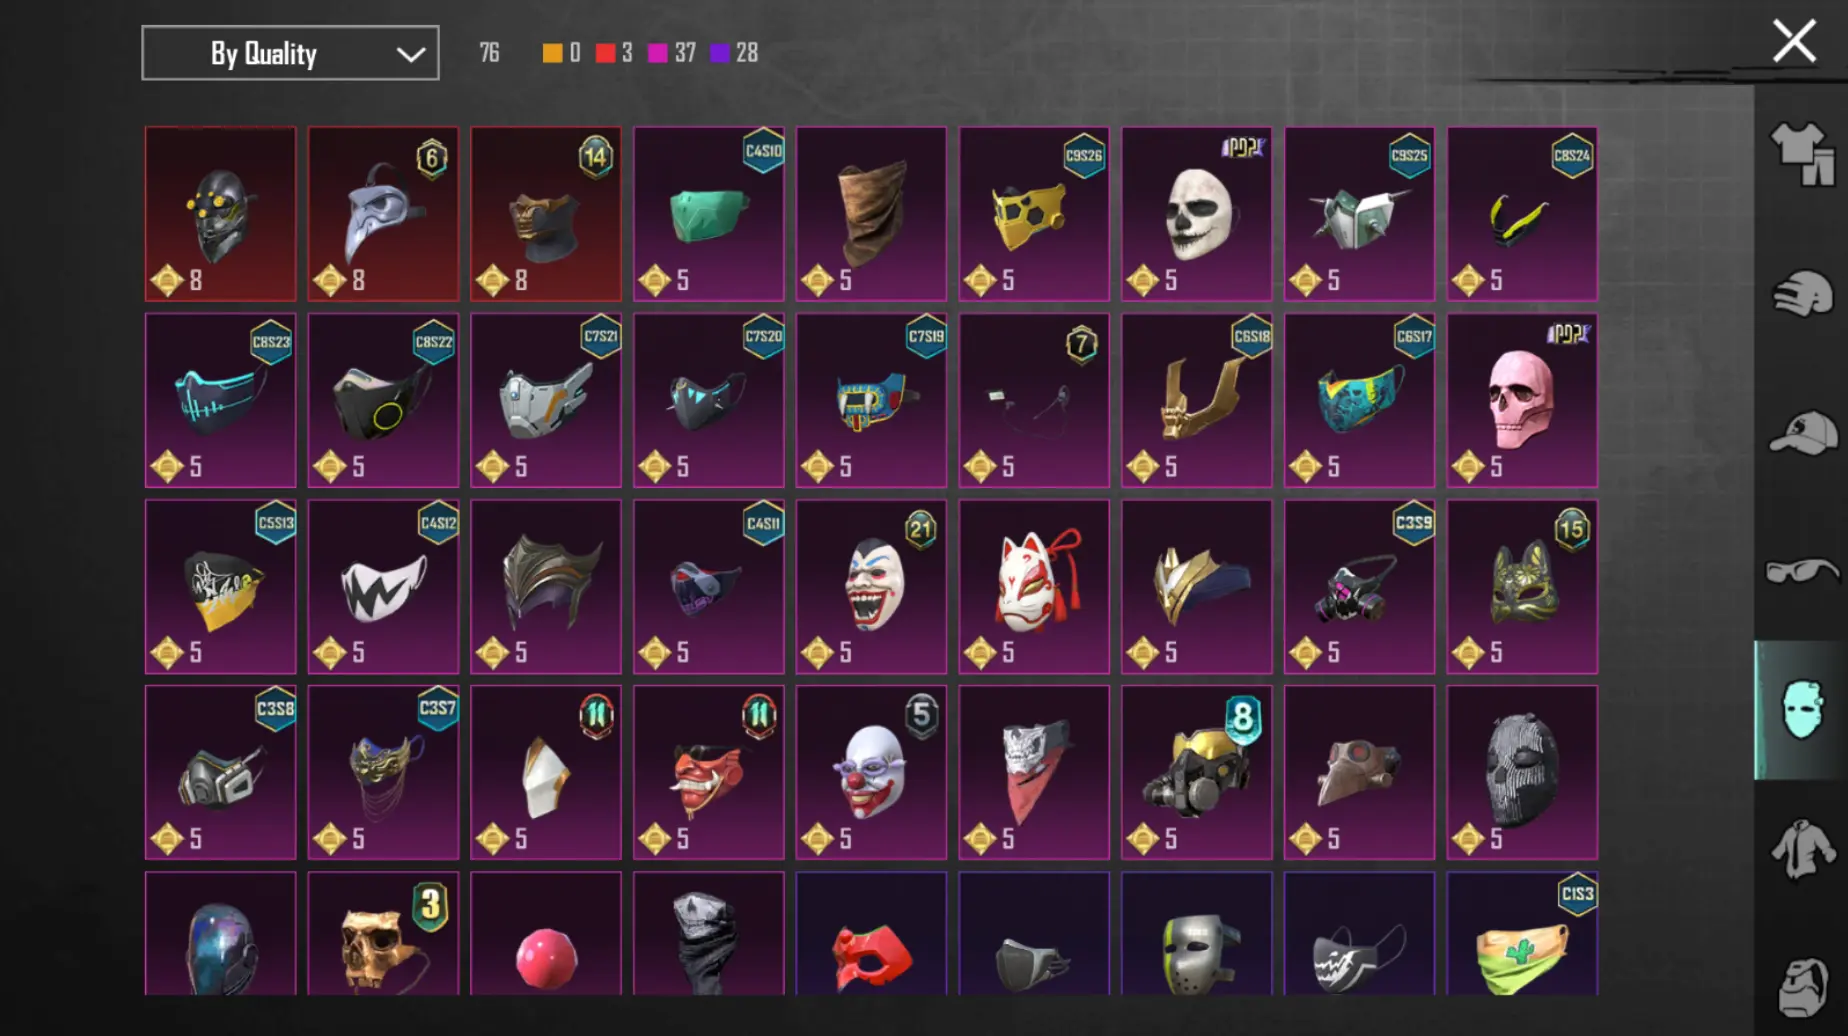Filter by red quality count 3

(x=614, y=53)
